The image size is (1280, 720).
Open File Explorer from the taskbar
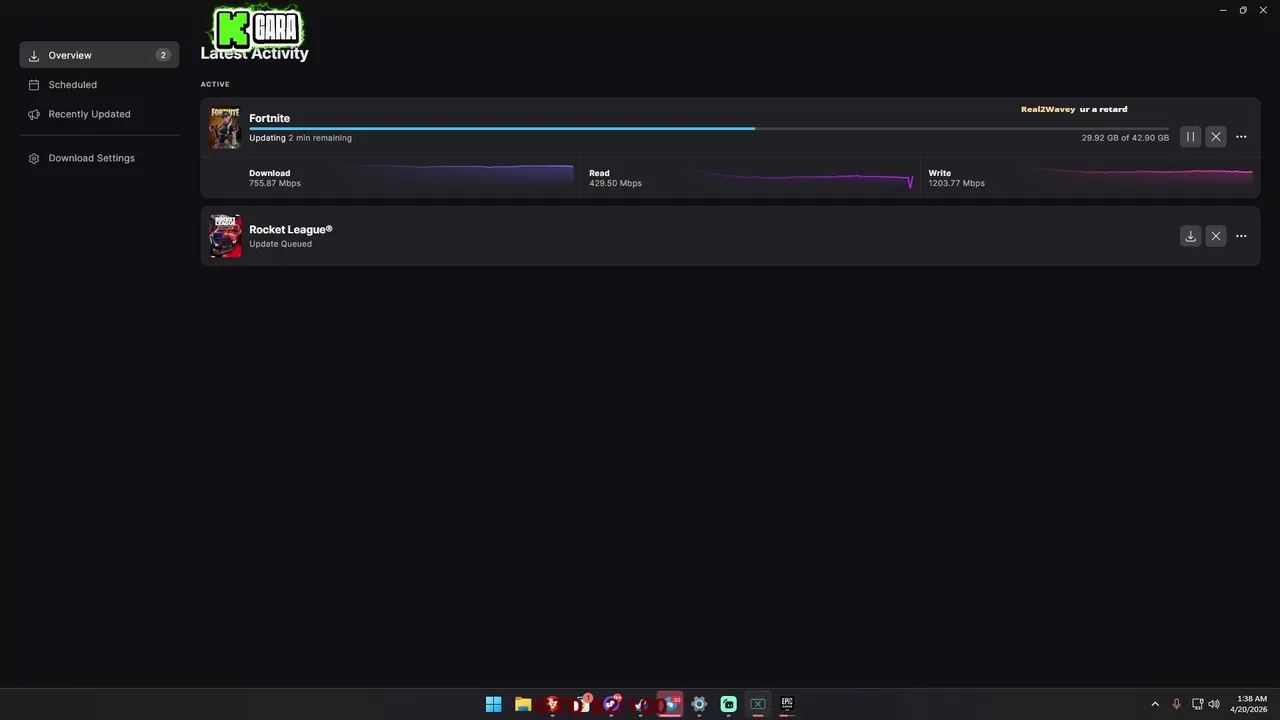pos(522,704)
